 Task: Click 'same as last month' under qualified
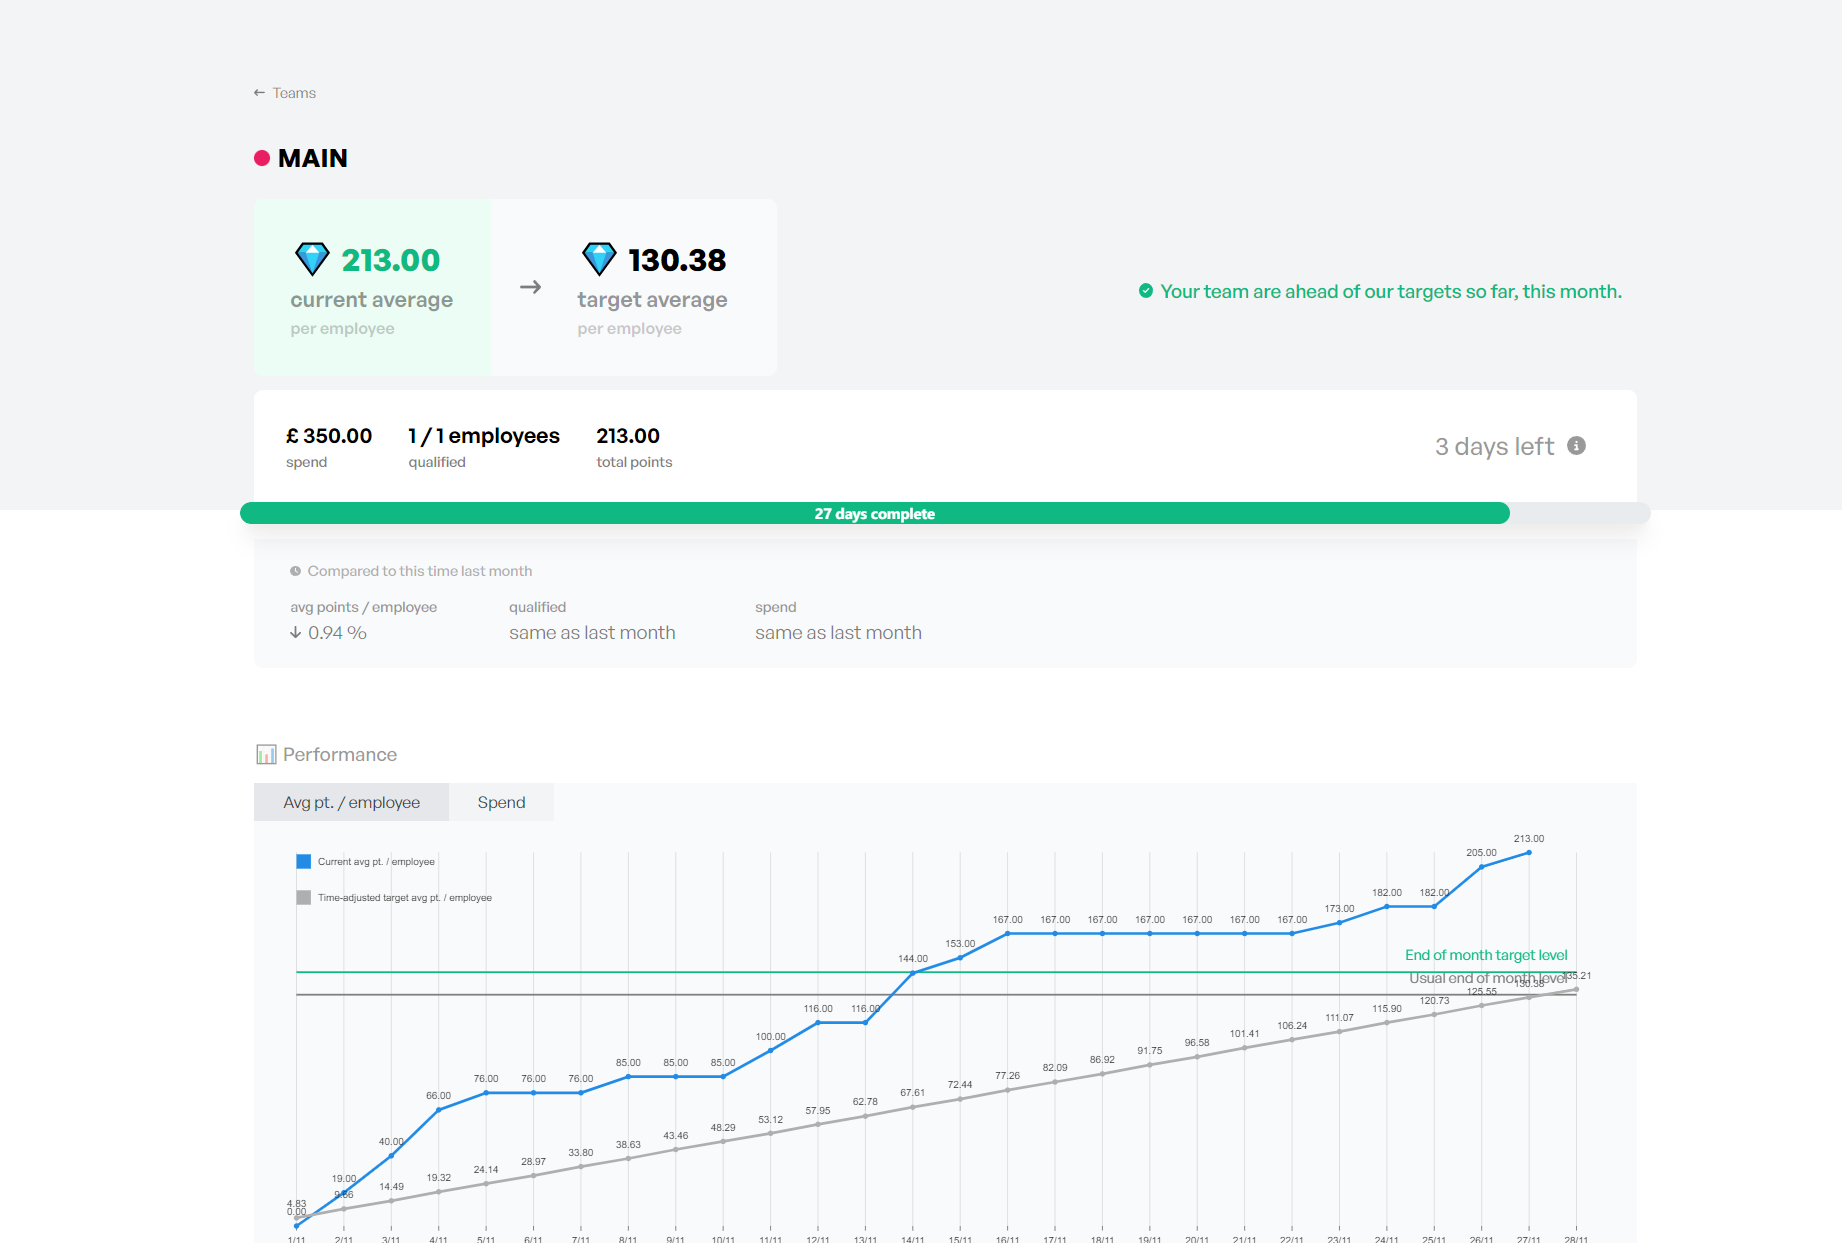[x=592, y=633]
